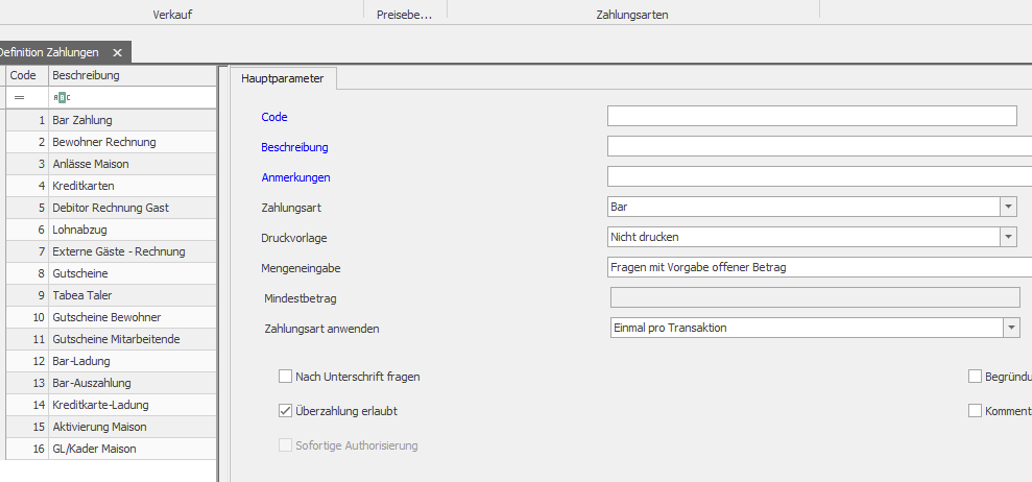
Task: Open the Zahlungsart dropdown arrow
Action: [1008, 207]
